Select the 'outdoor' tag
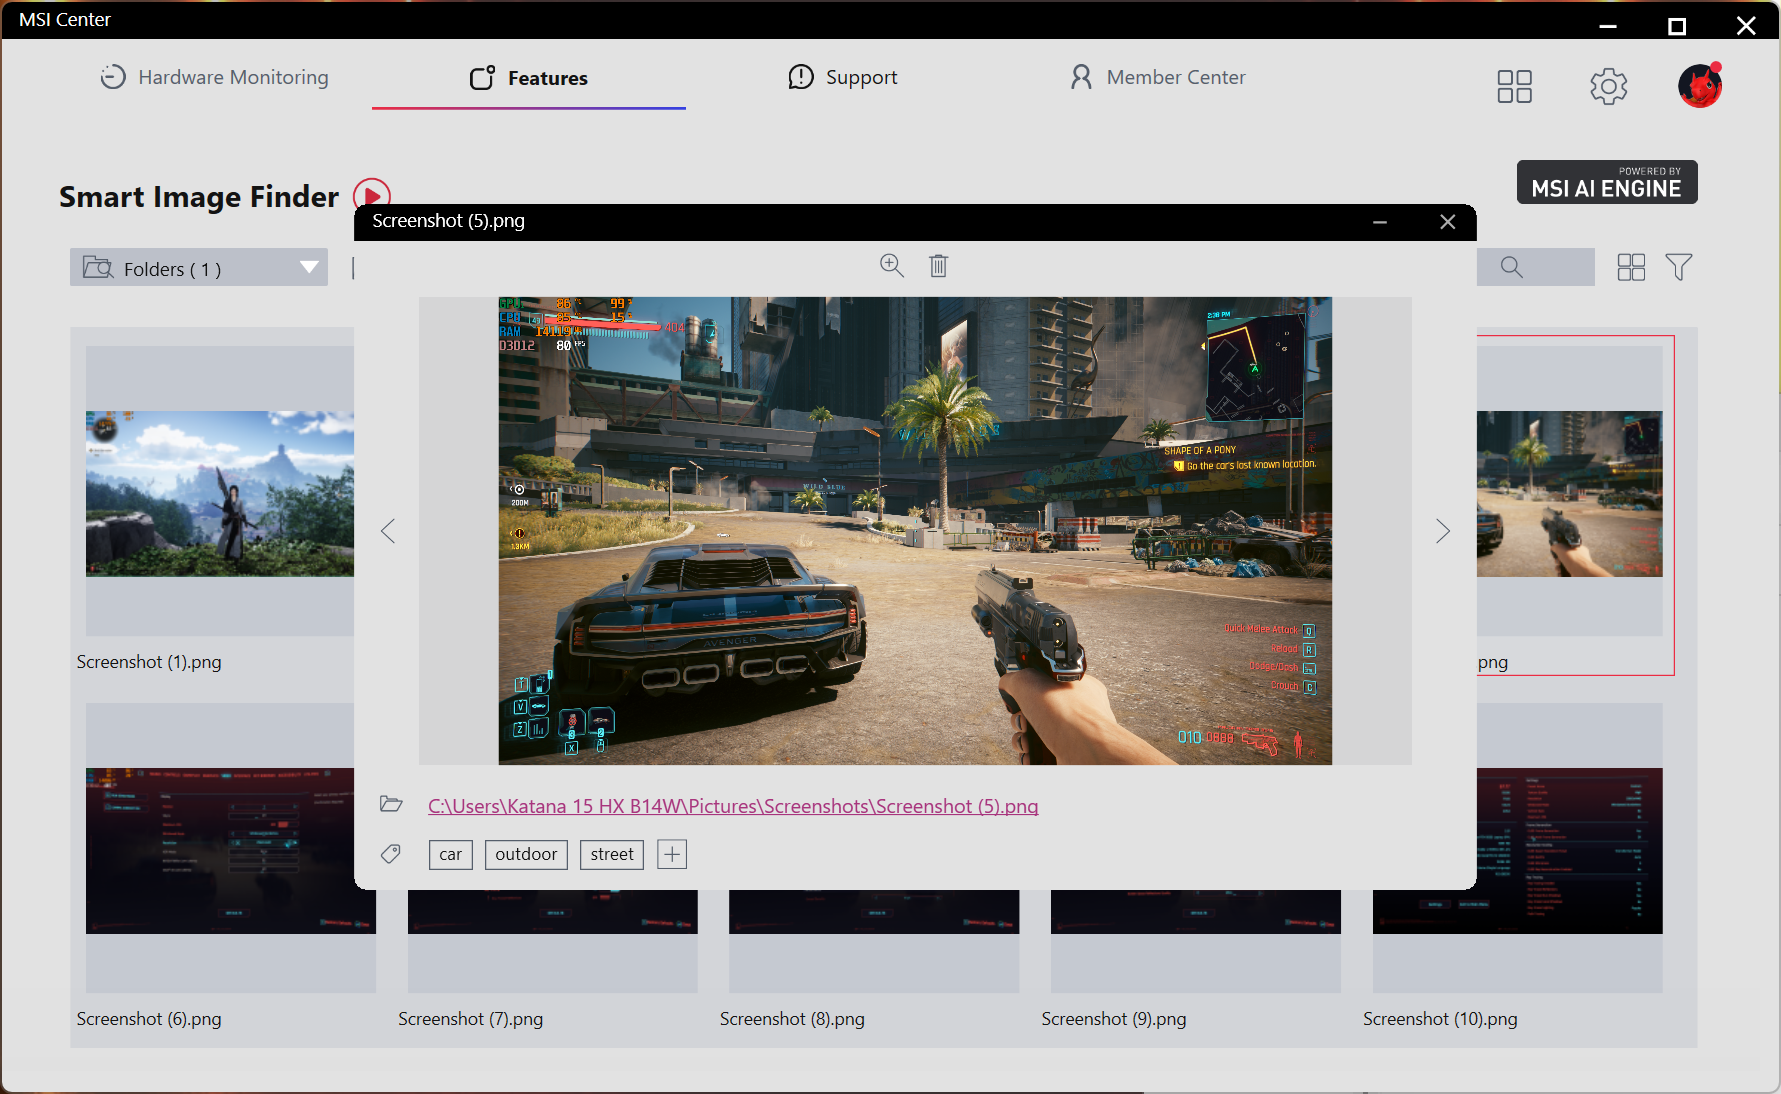Image resolution: width=1781 pixels, height=1094 pixels. coord(526,854)
